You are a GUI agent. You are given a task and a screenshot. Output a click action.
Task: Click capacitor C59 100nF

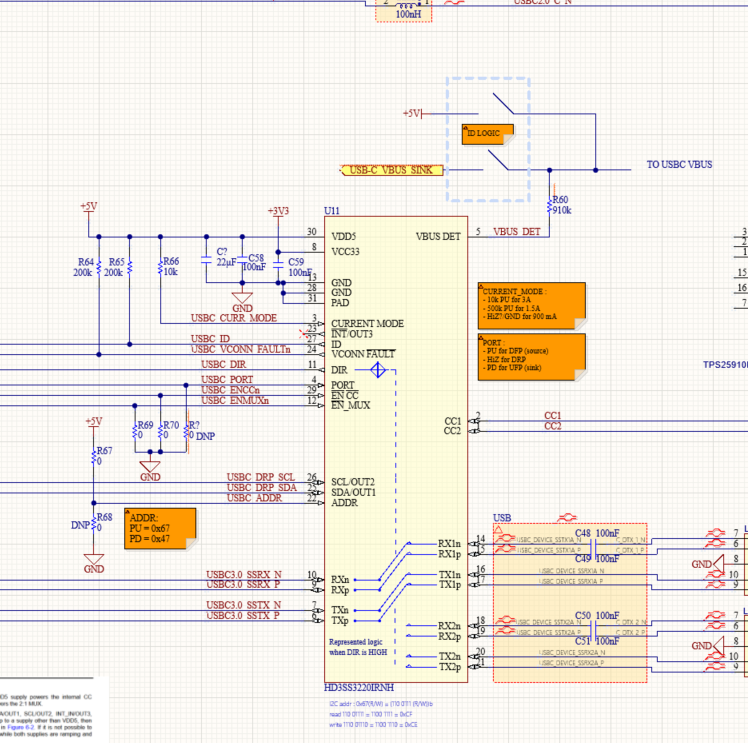[278, 264]
